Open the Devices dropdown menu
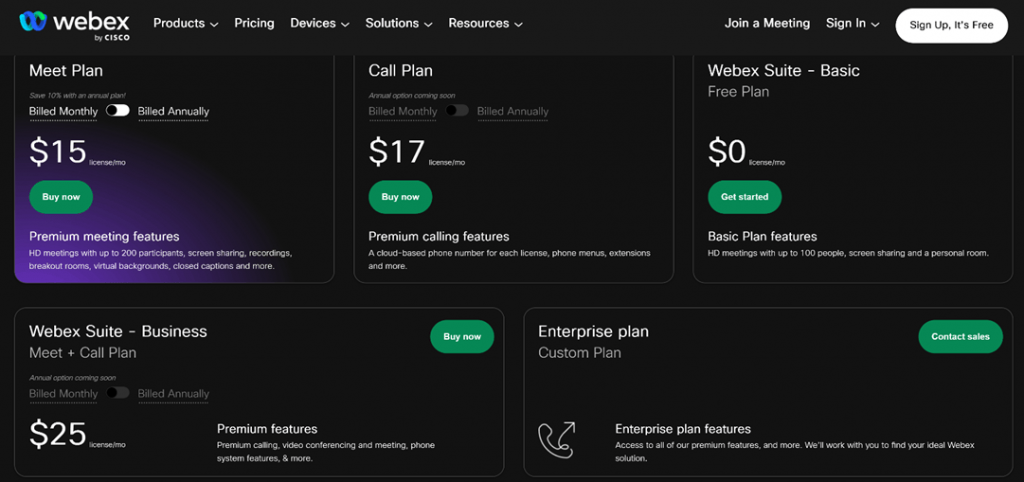 click(320, 23)
